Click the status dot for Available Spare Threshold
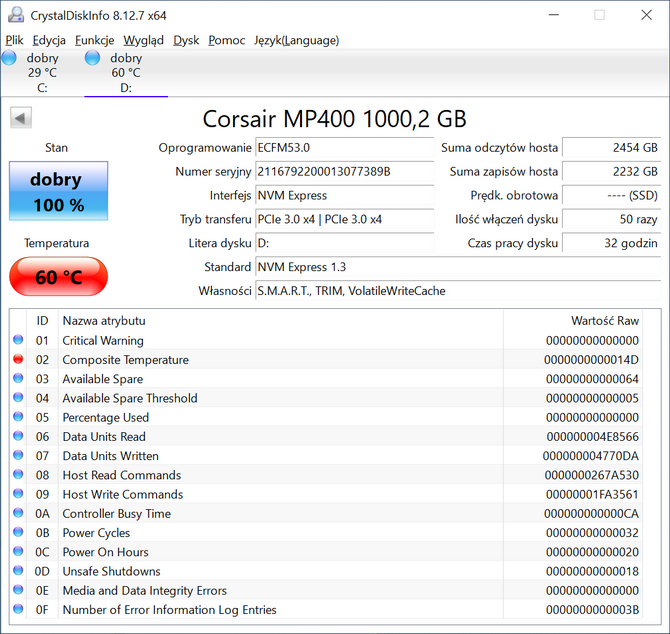 click(x=18, y=397)
